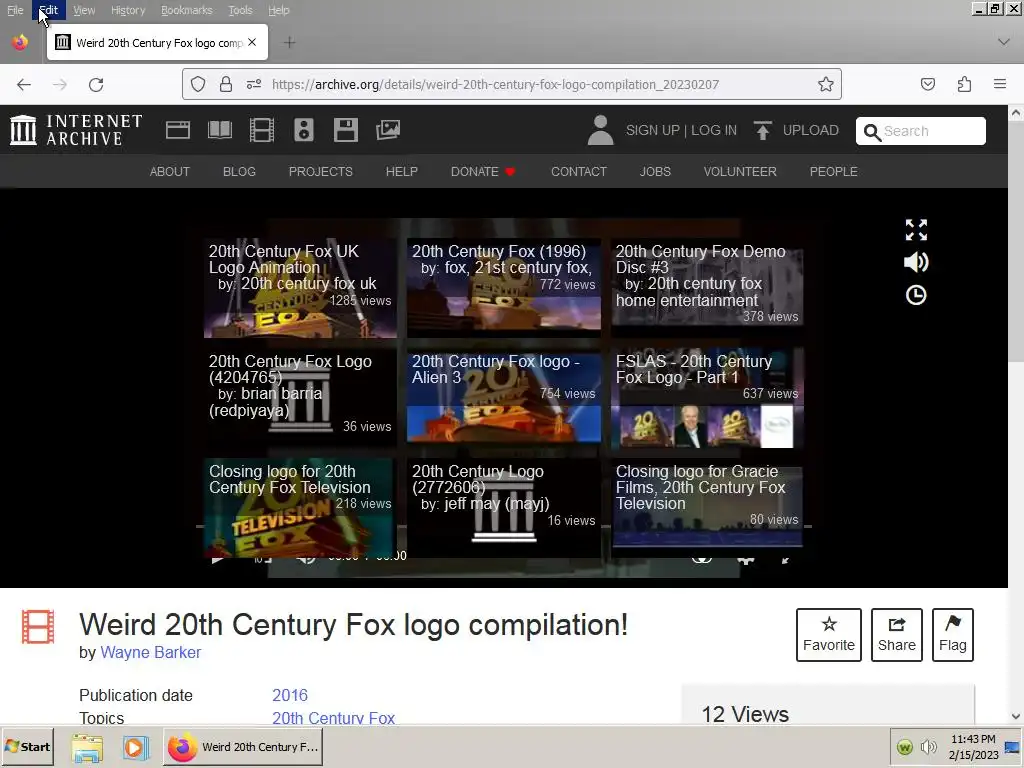
Task: Flag this item
Action: (x=953, y=635)
